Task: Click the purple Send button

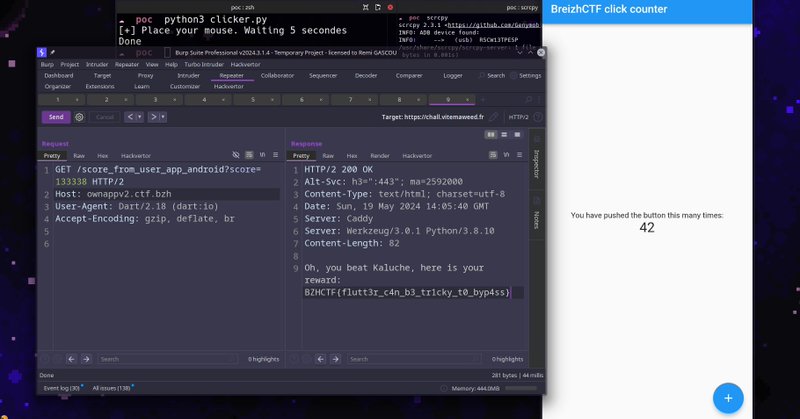Action: (x=56, y=117)
